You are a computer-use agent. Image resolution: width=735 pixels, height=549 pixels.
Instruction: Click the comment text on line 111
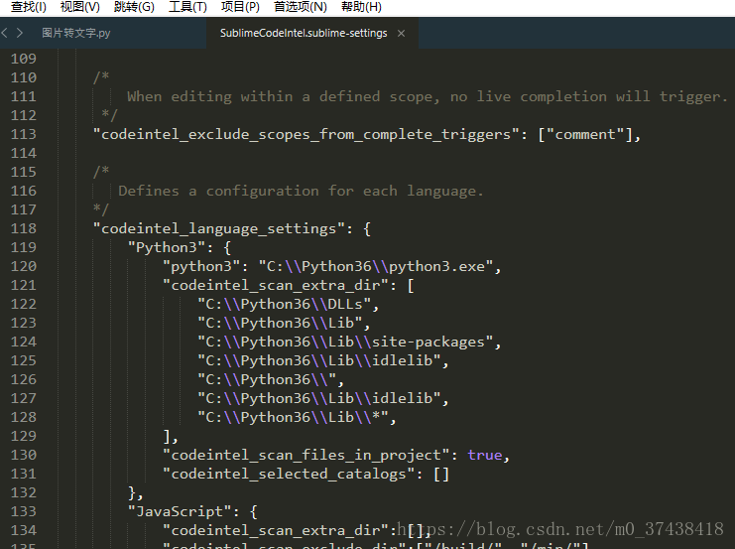427,97
